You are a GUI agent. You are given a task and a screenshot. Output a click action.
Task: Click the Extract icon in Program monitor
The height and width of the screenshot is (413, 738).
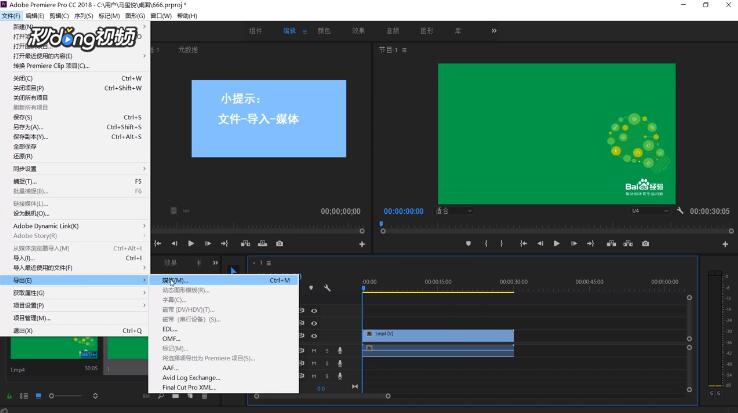pyautogui.click(x=628, y=243)
